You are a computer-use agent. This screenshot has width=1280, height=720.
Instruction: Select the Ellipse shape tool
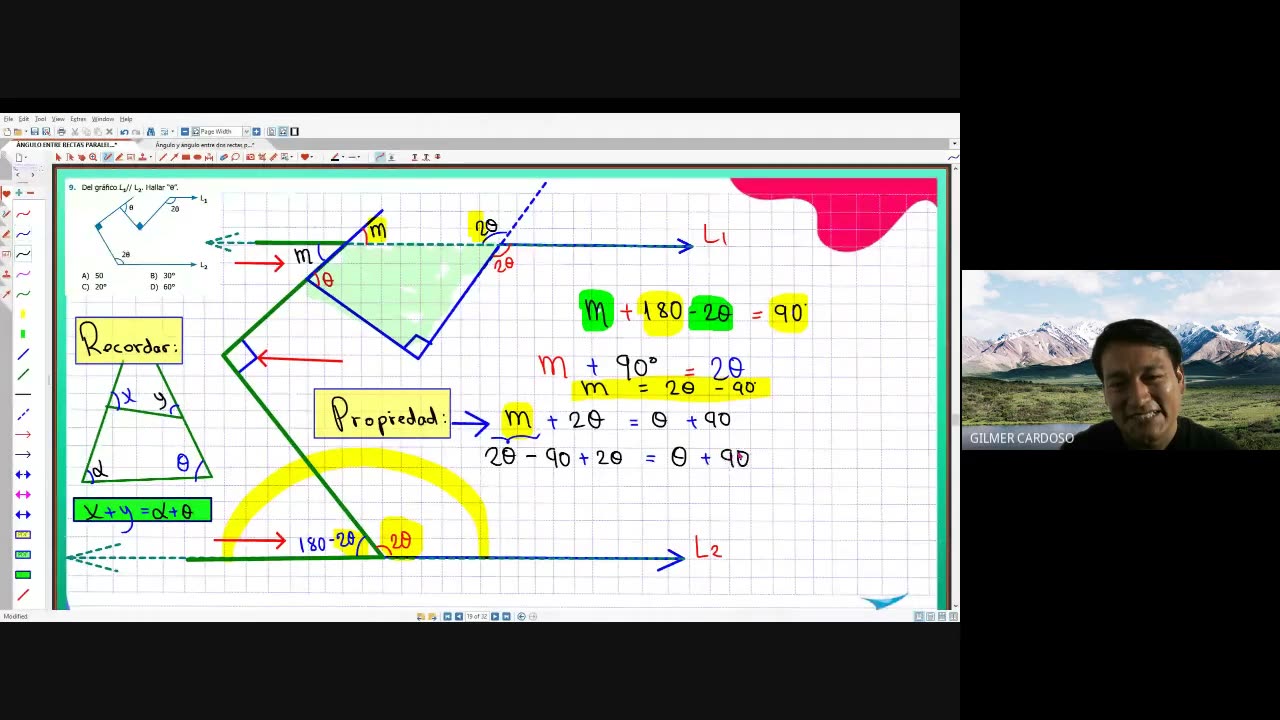tap(197, 157)
